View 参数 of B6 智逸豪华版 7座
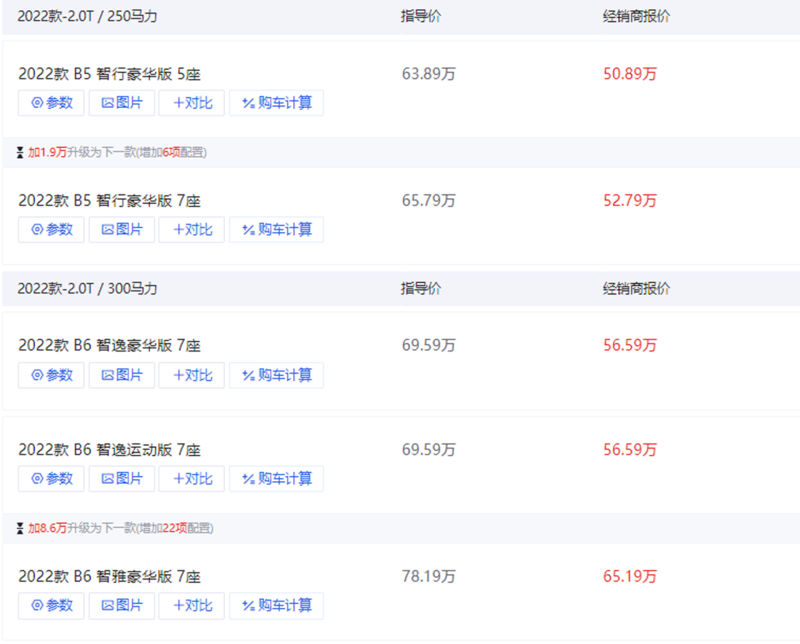Image resolution: width=800 pixels, height=644 pixels. (51, 375)
